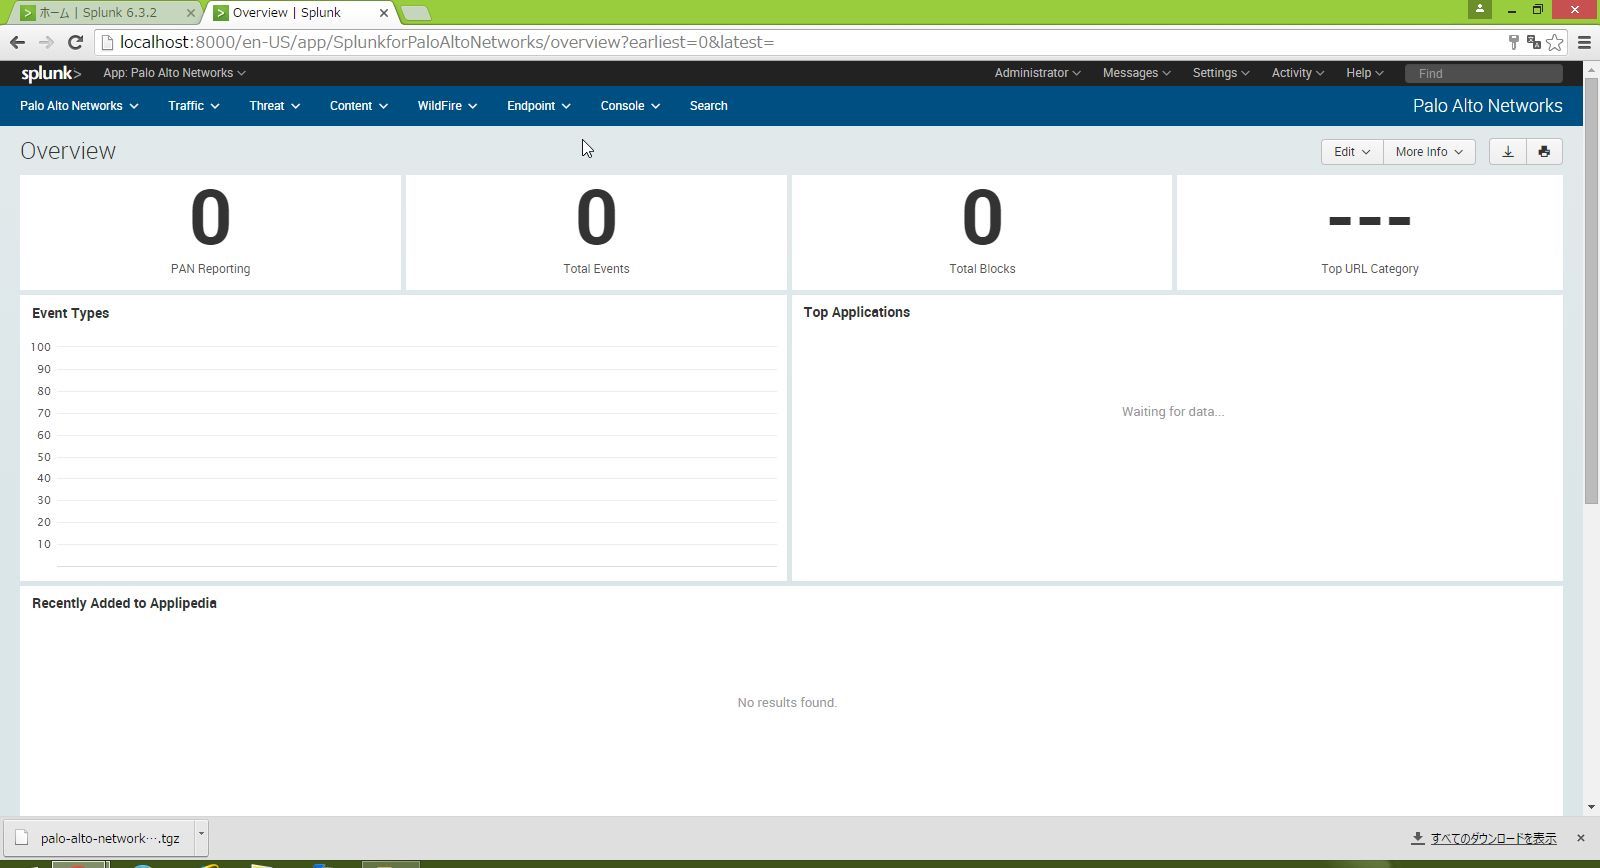Open a new browser tab
1600x868 pixels.
click(416, 13)
